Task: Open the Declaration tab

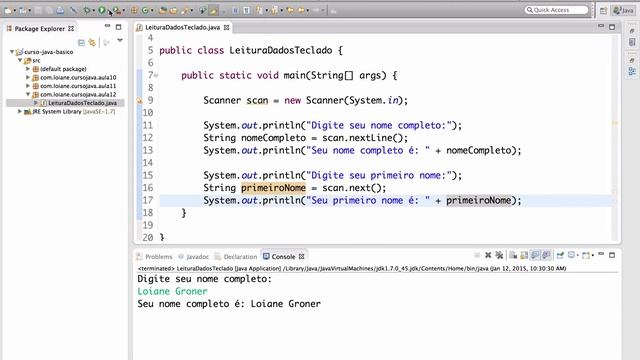Action: 236,257
